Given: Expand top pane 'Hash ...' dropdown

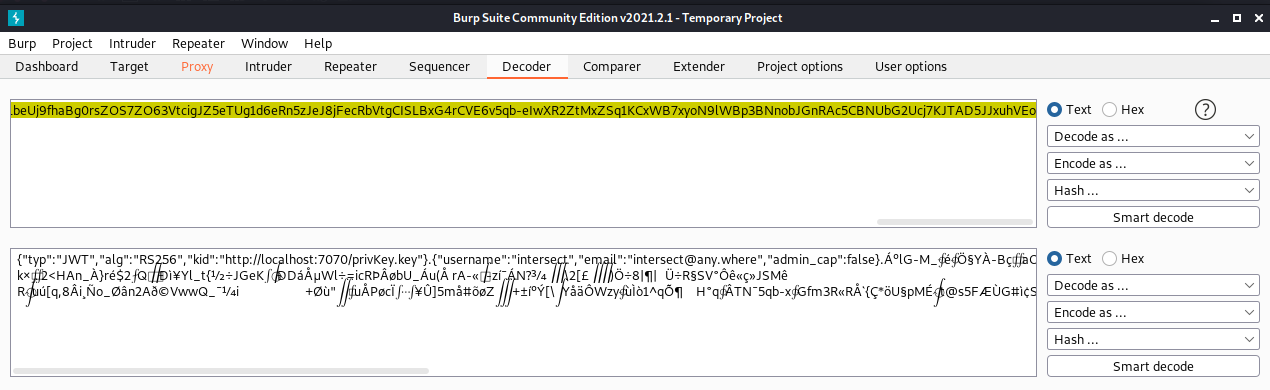Looking at the screenshot, I should (1153, 190).
